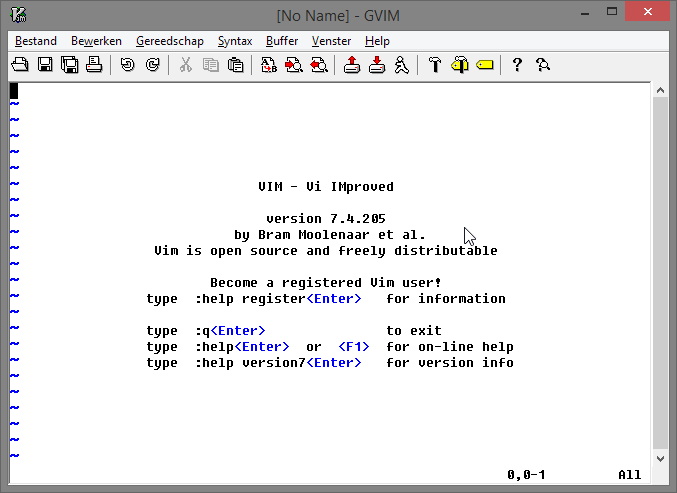Viewport: 677px width, 493px height.
Task: Click cursor position '0,0-1' in status line
Action: coord(526,475)
